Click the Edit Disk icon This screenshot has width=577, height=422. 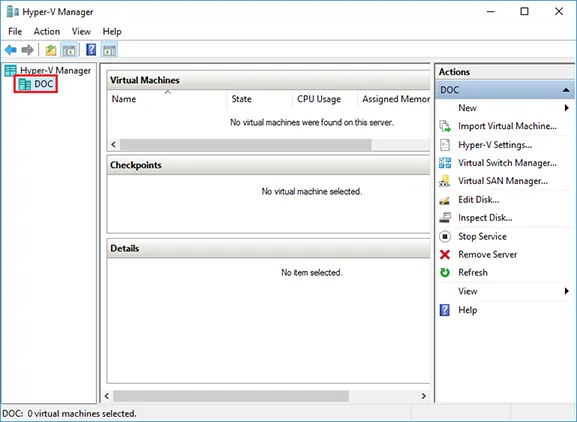point(445,200)
